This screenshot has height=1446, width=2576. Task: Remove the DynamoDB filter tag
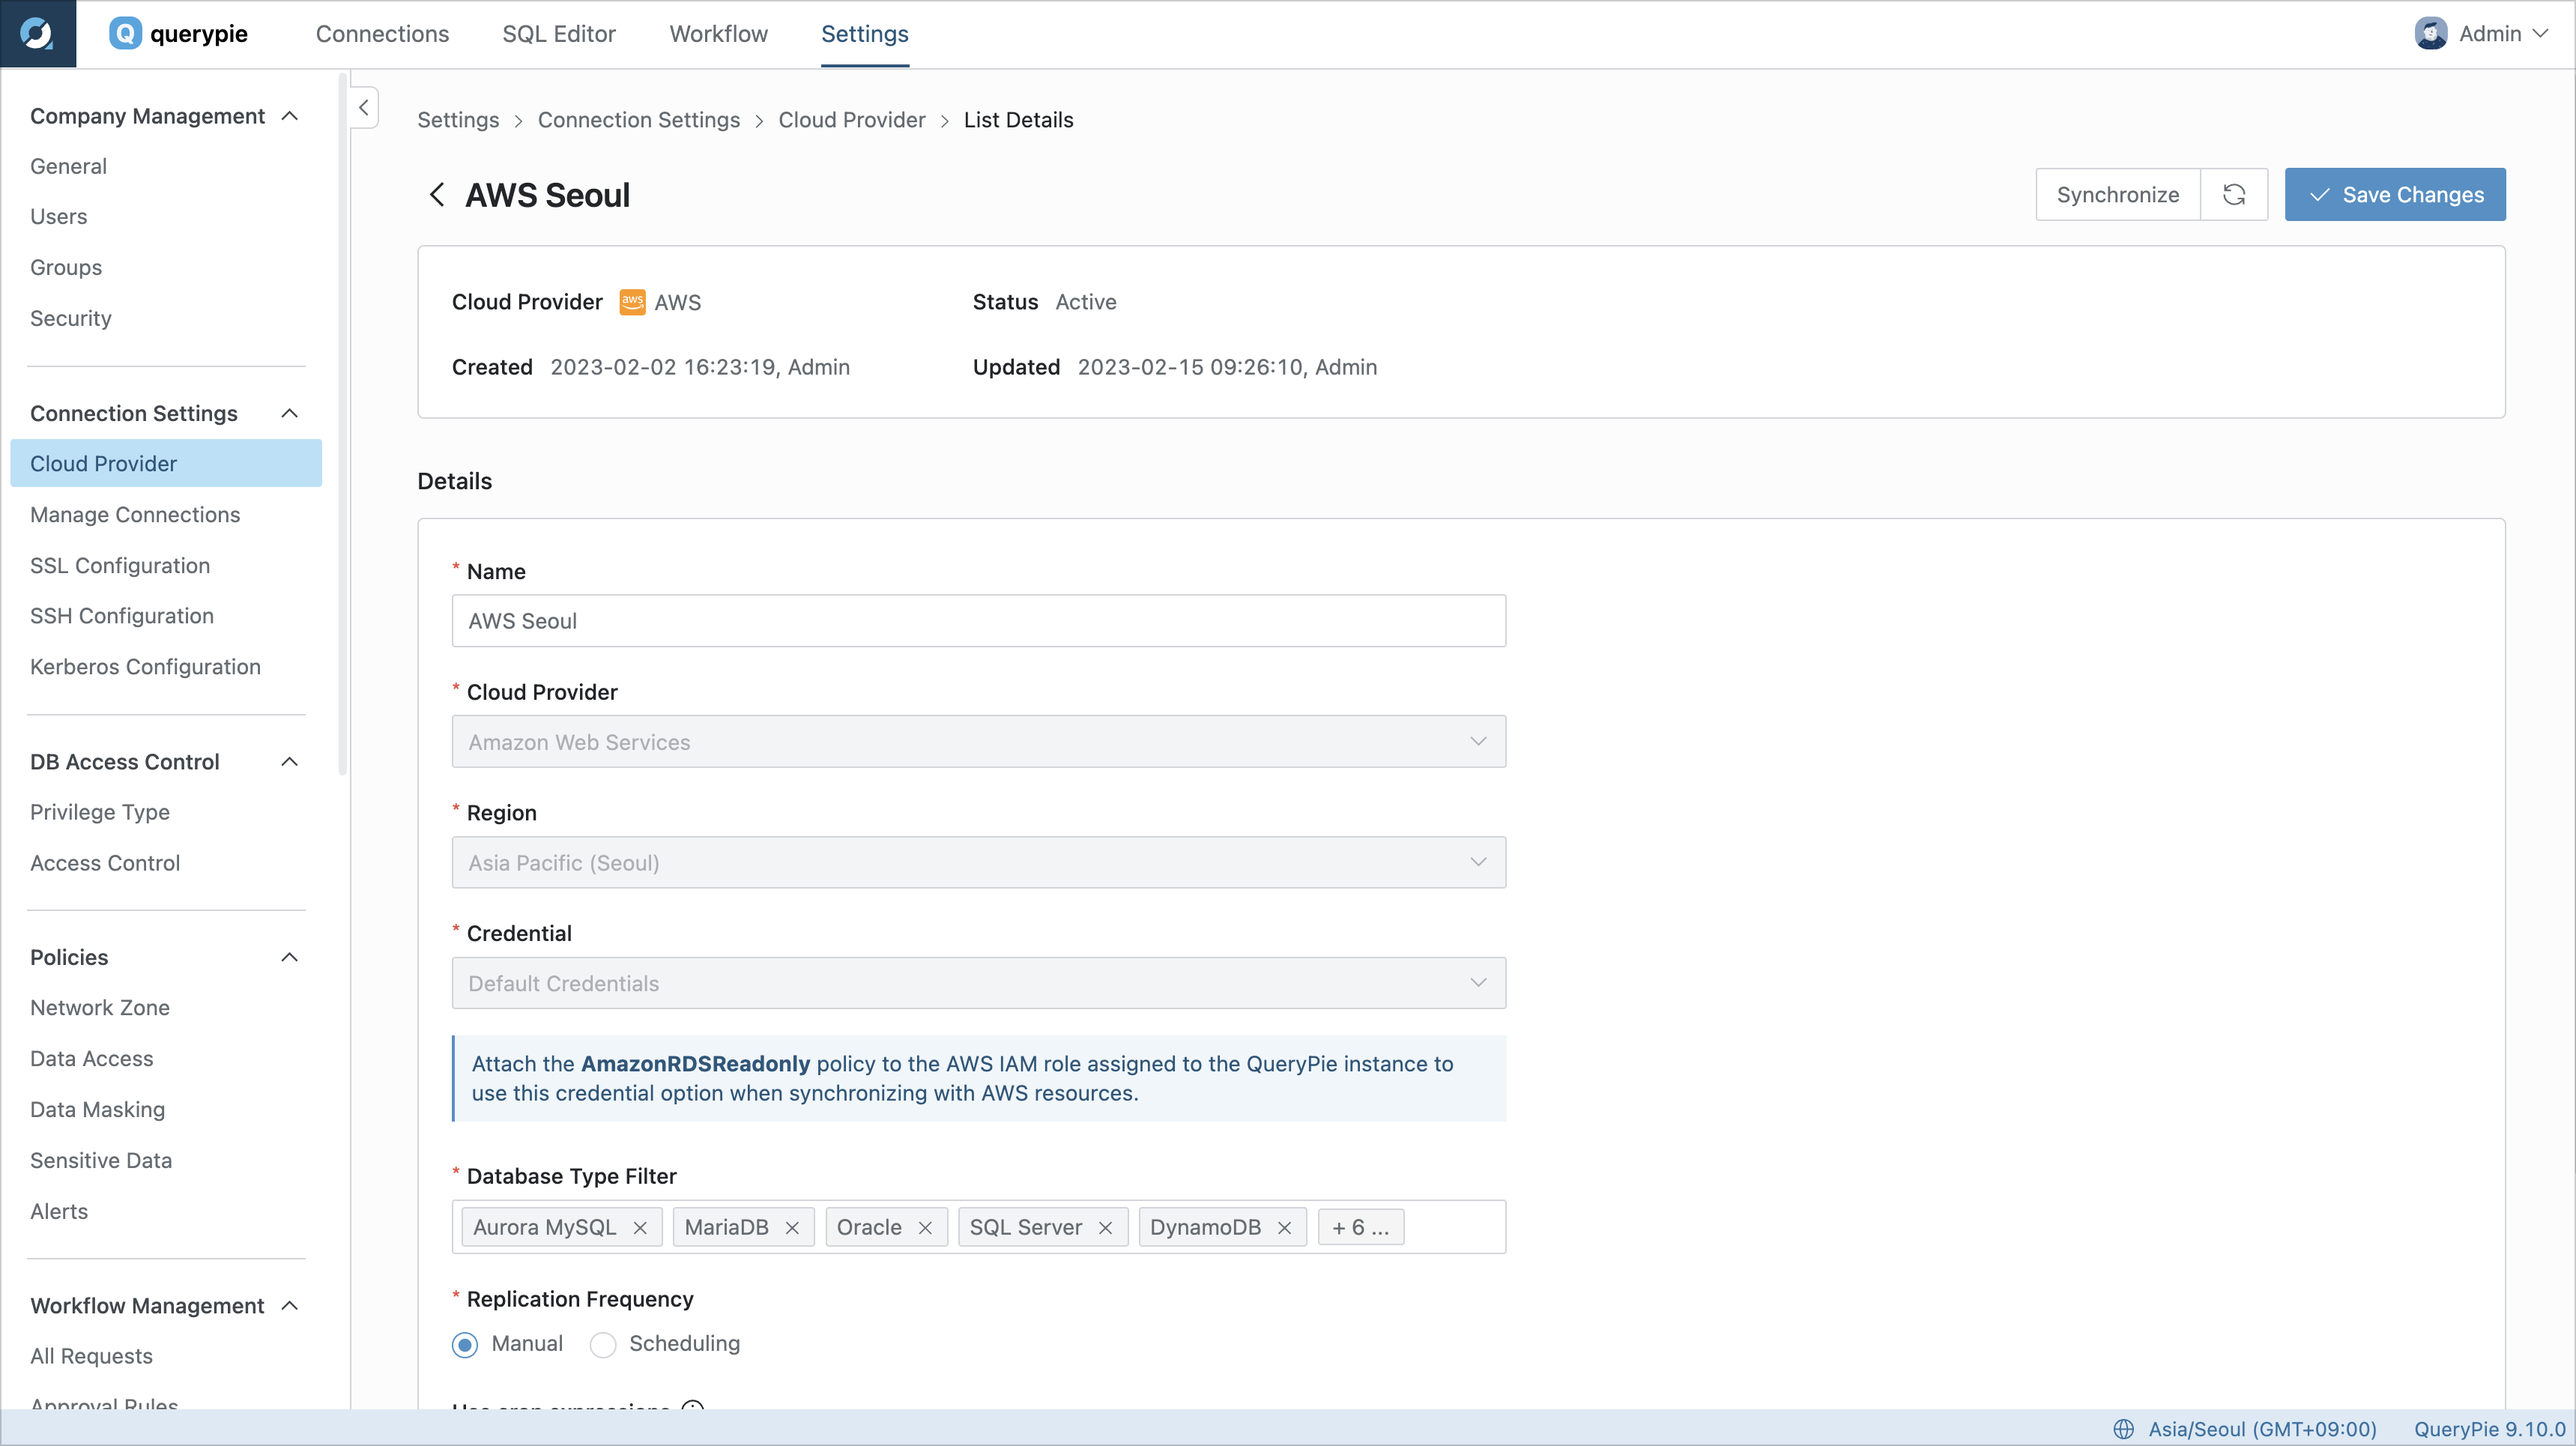tap(1284, 1228)
